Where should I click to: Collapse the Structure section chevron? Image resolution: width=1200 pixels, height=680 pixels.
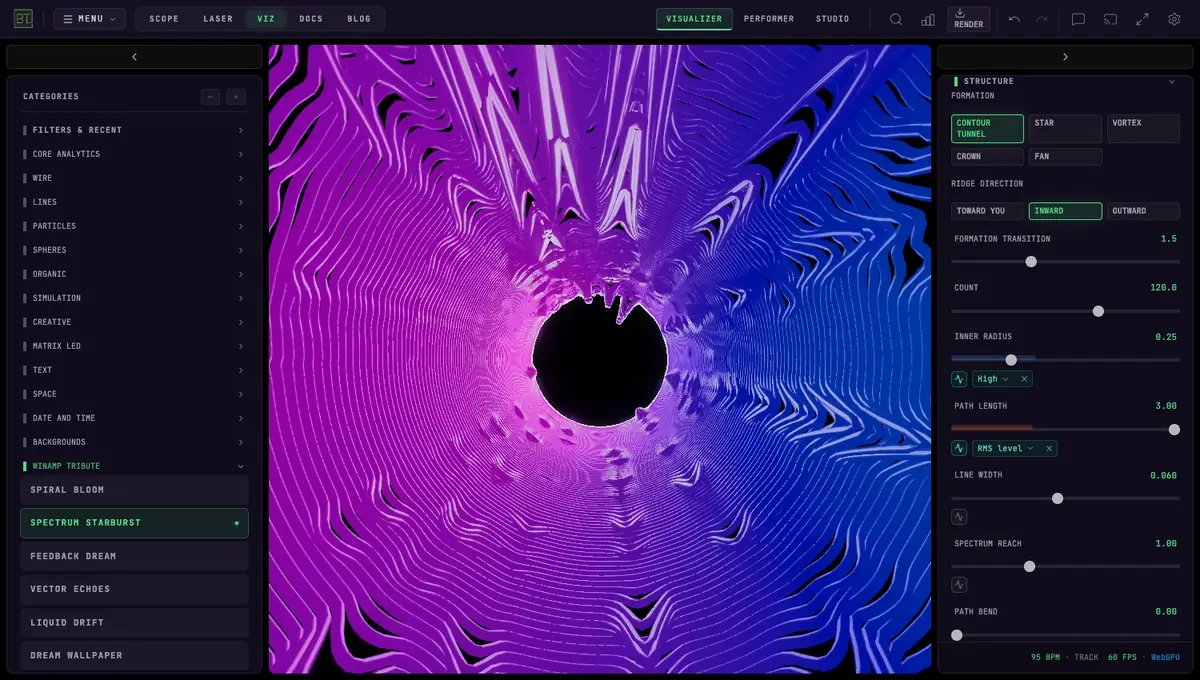(1172, 81)
